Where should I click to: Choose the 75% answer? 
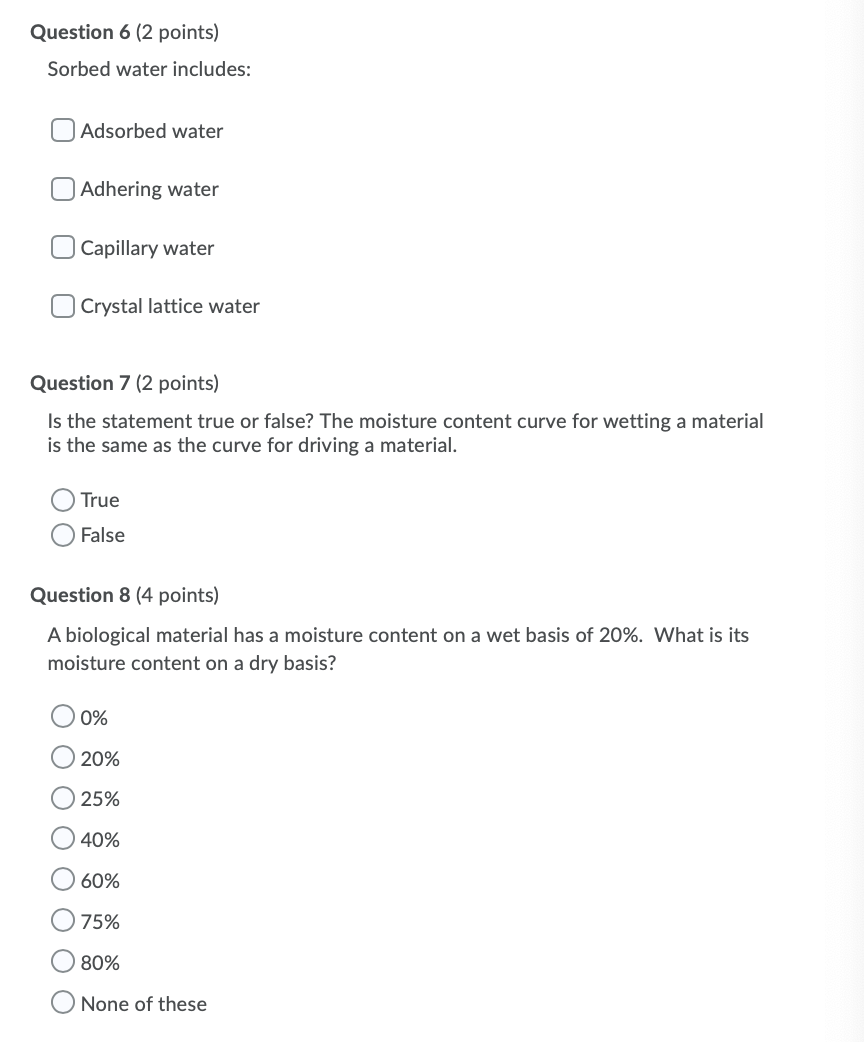click(62, 921)
